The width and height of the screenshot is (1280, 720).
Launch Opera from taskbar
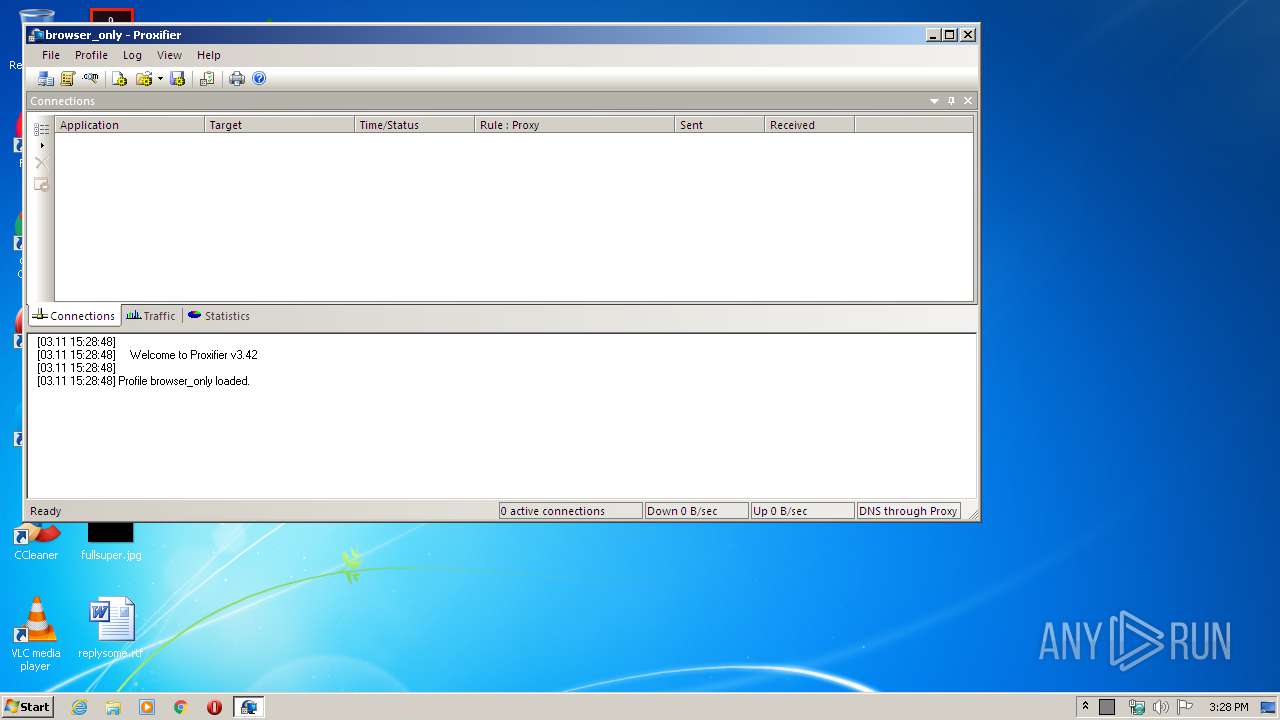[x=214, y=707]
